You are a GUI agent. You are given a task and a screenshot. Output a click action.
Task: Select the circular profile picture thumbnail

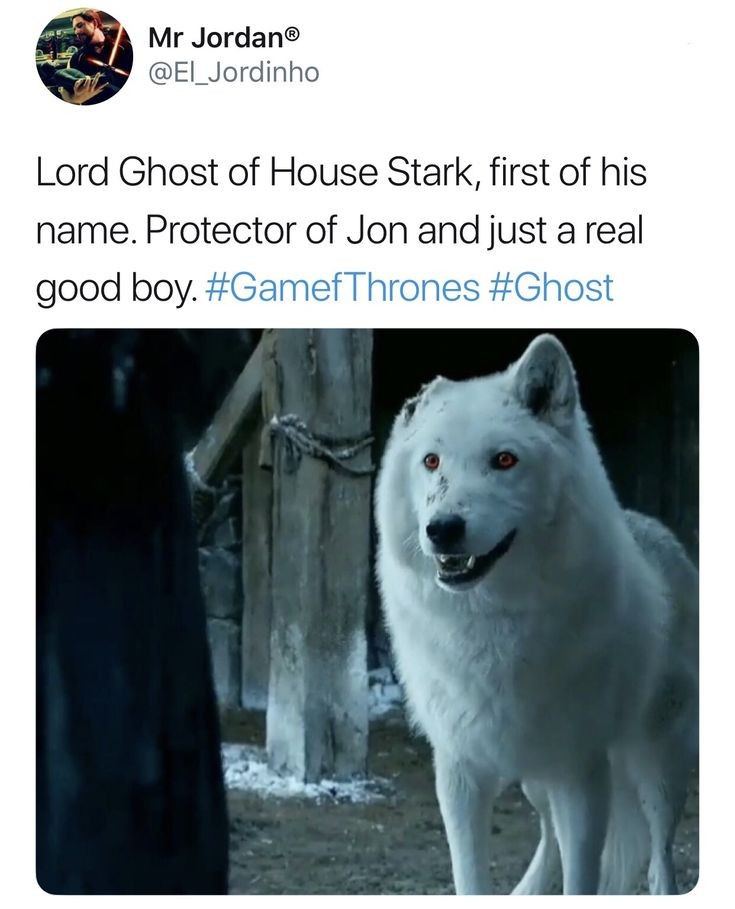[84, 57]
